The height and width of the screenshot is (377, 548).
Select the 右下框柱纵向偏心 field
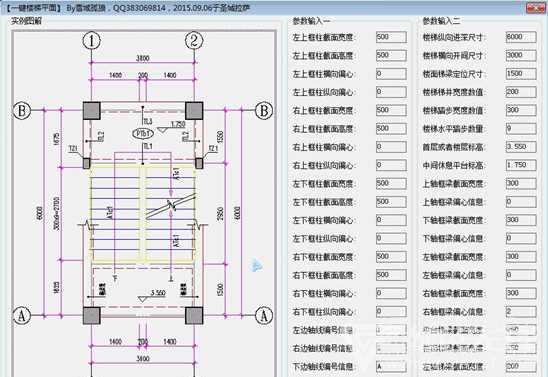(x=391, y=311)
